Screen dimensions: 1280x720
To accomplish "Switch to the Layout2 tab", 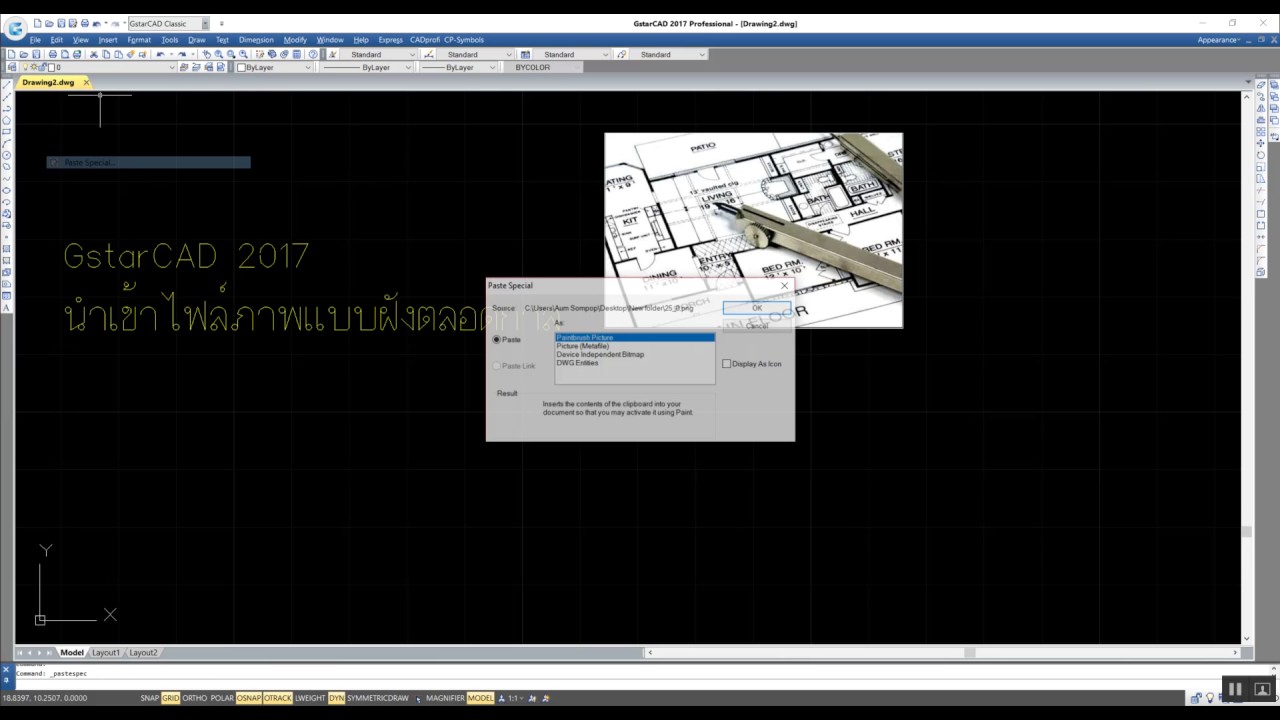I will click(143, 652).
